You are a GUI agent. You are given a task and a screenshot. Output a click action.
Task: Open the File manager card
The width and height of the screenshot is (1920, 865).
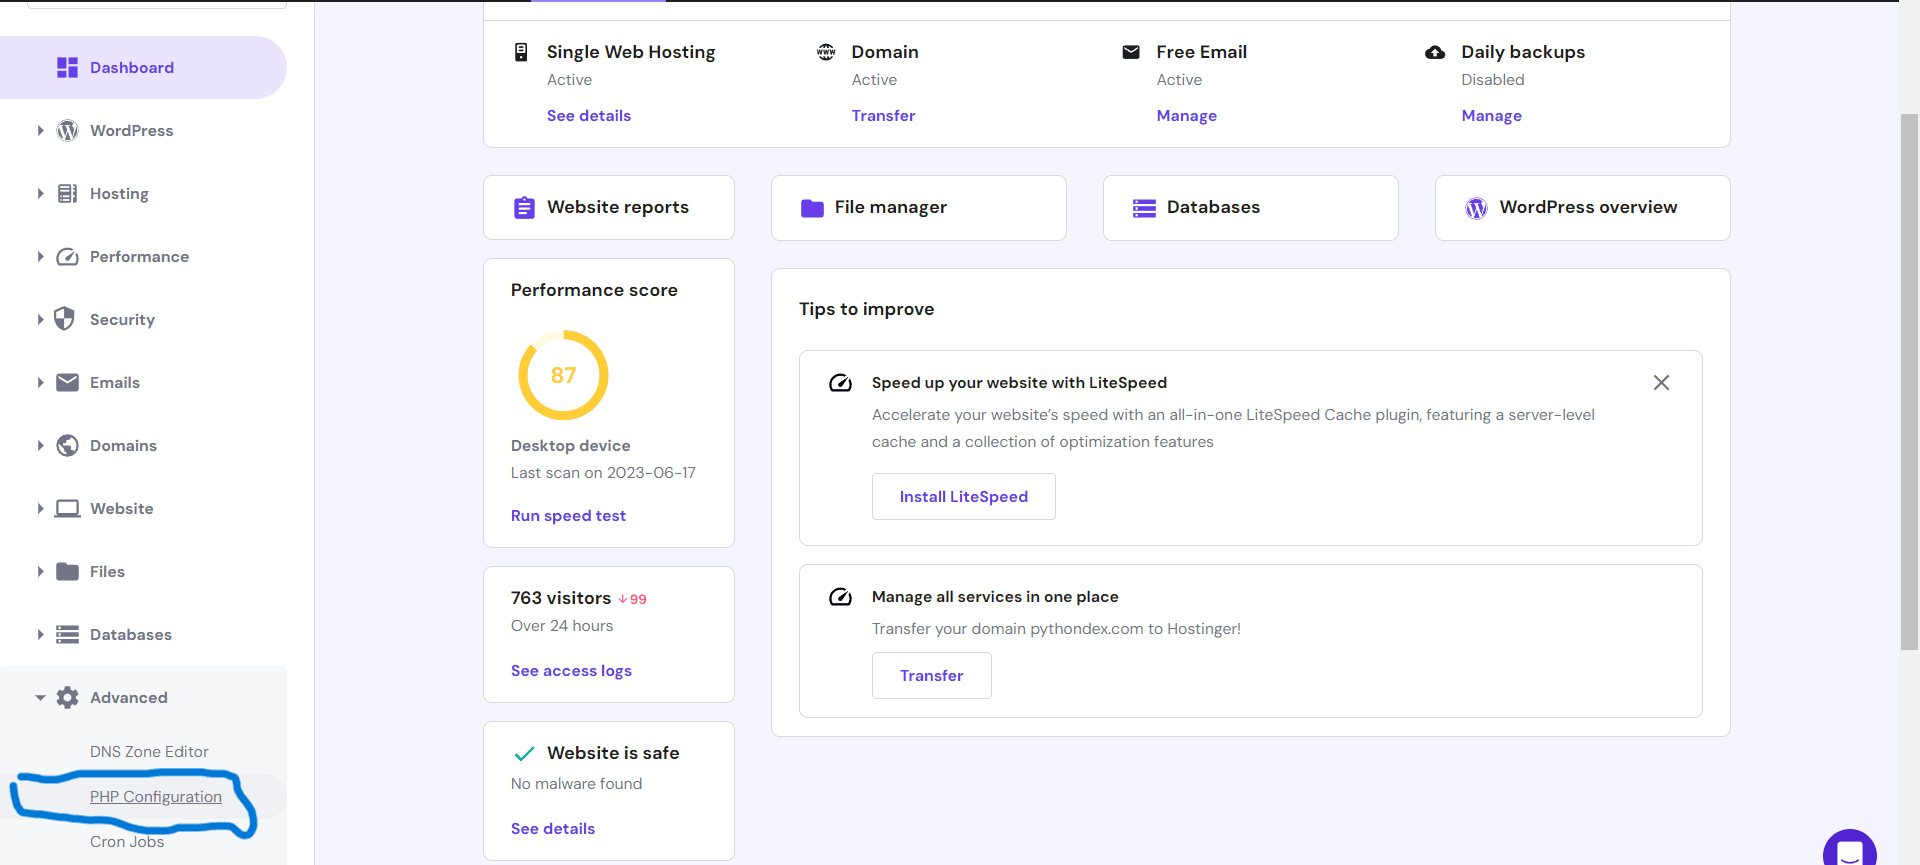(918, 208)
